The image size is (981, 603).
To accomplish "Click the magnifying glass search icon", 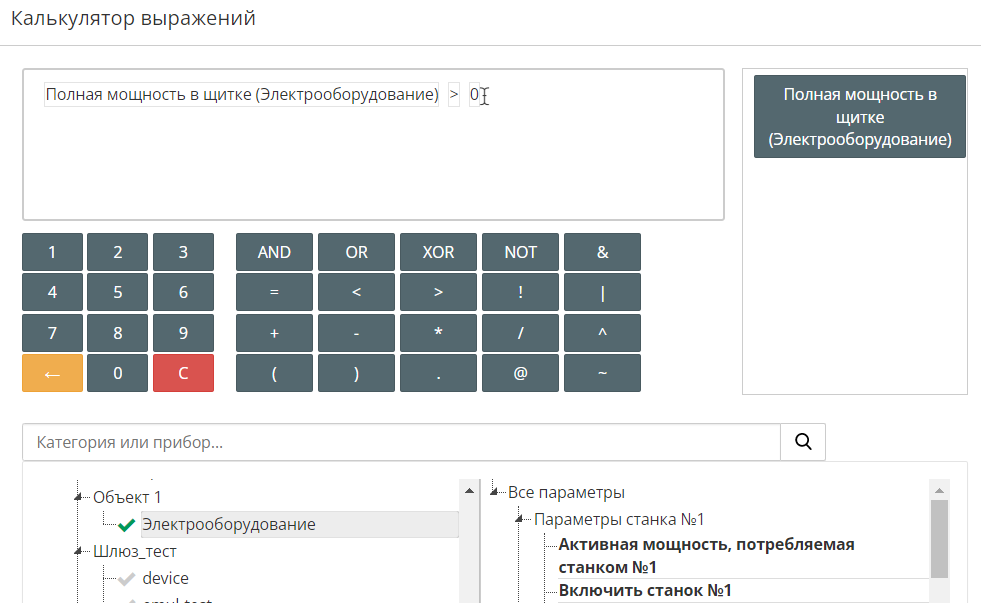I will [803, 441].
